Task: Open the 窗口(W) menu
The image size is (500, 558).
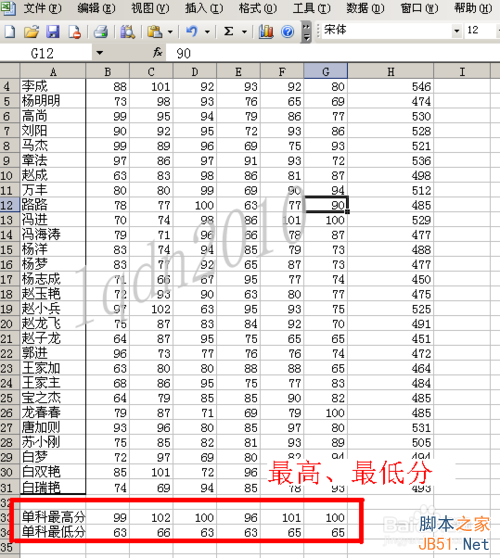Action: pos(419,8)
